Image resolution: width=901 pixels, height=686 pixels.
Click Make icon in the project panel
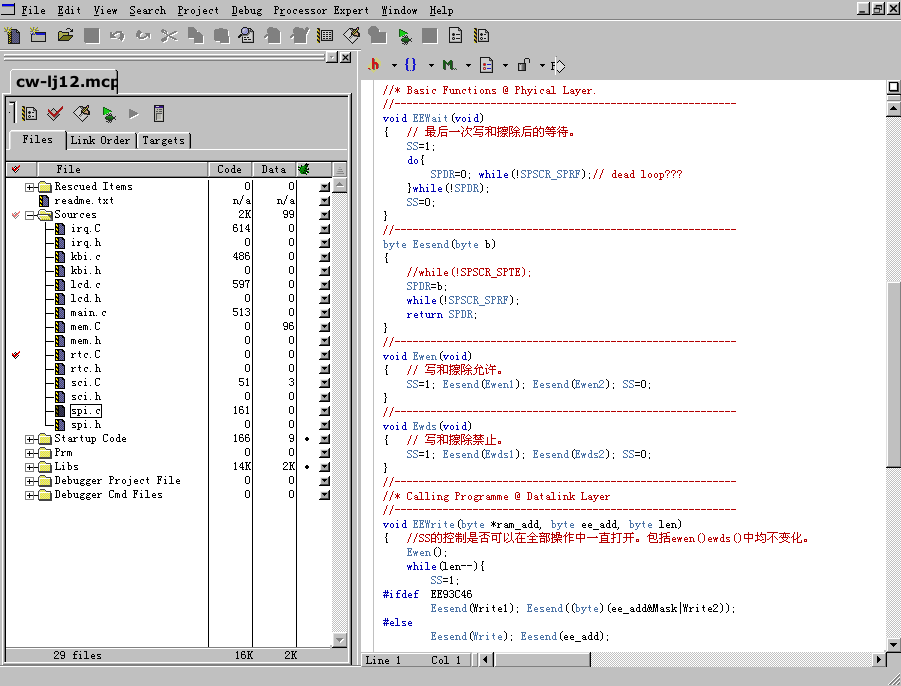(82, 113)
